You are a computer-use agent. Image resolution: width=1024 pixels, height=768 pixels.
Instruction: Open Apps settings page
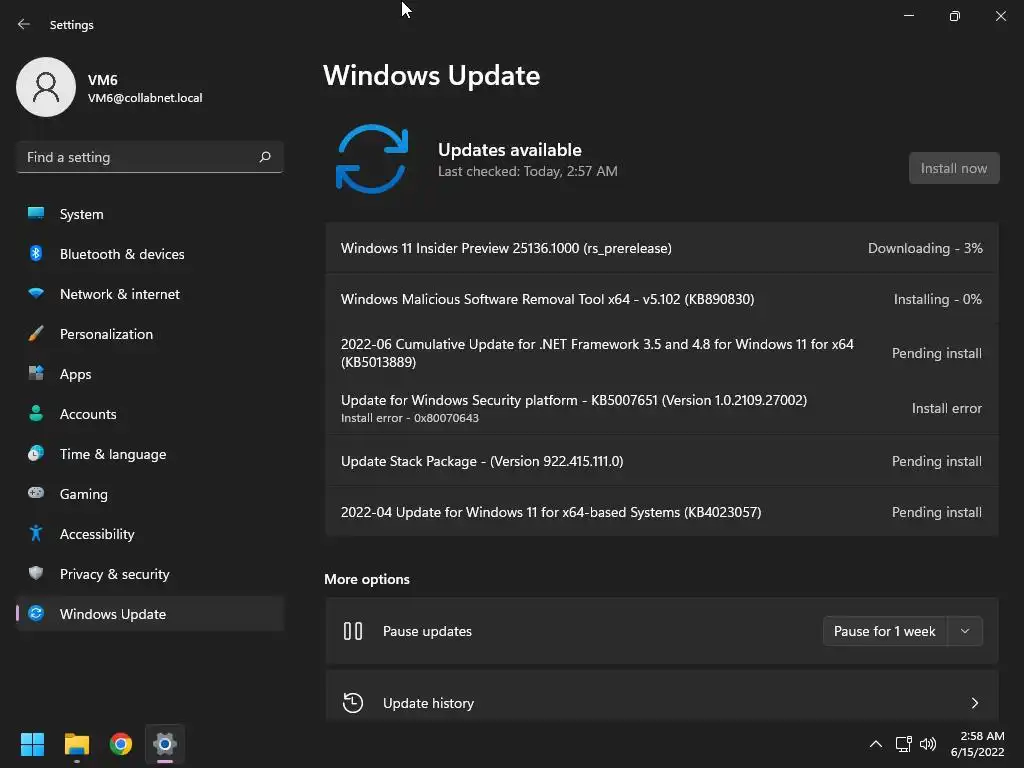[x=150, y=374]
